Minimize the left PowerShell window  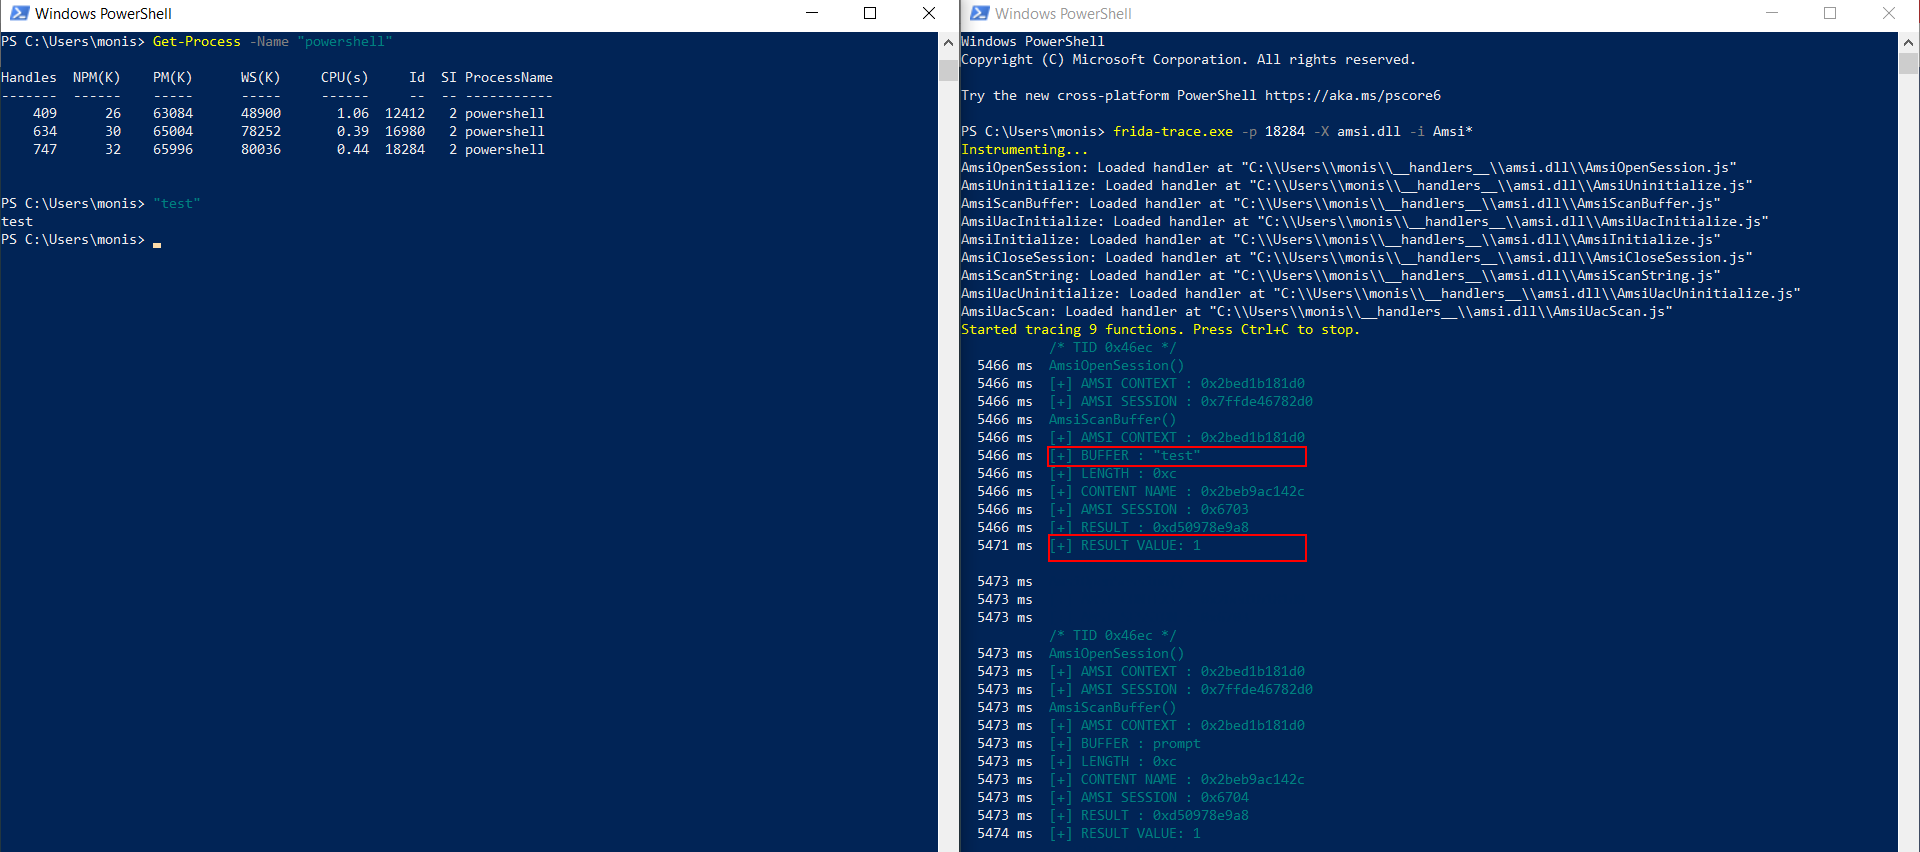pos(812,13)
